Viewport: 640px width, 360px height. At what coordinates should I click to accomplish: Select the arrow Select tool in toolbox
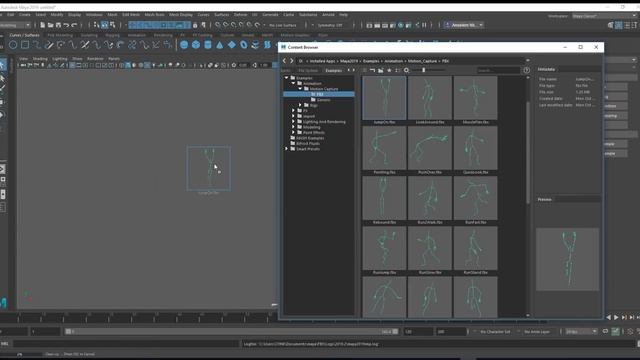click(x=2, y=65)
